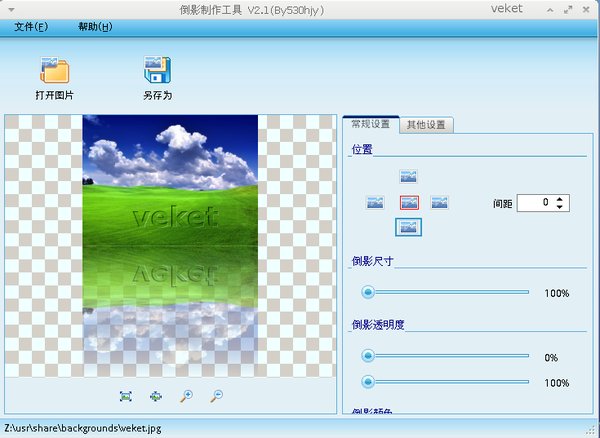The width and height of the screenshot is (600, 438).
Task: Zoom out with the minus magnifier
Action: tap(217, 396)
